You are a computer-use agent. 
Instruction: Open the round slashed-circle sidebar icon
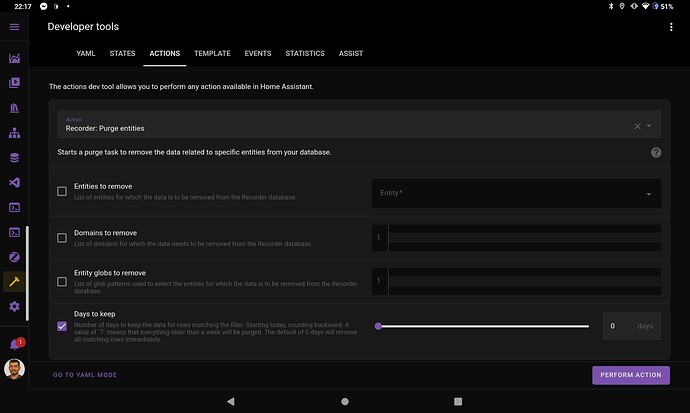click(14, 257)
